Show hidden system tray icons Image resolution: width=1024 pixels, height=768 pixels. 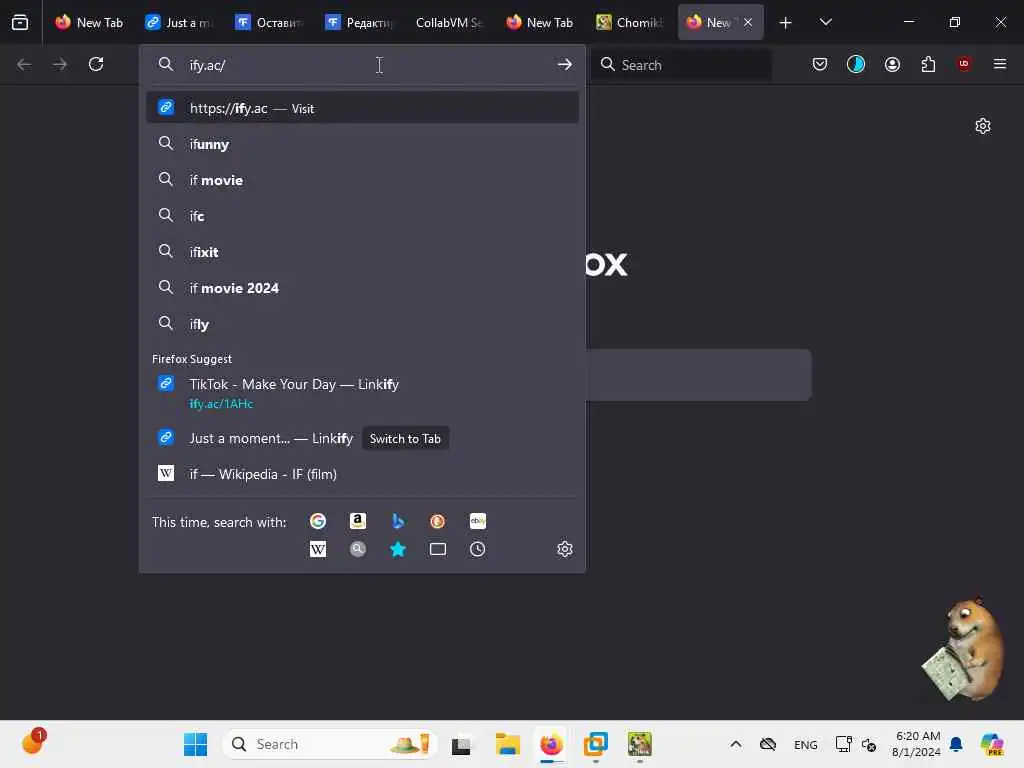(x=735, y=744)
